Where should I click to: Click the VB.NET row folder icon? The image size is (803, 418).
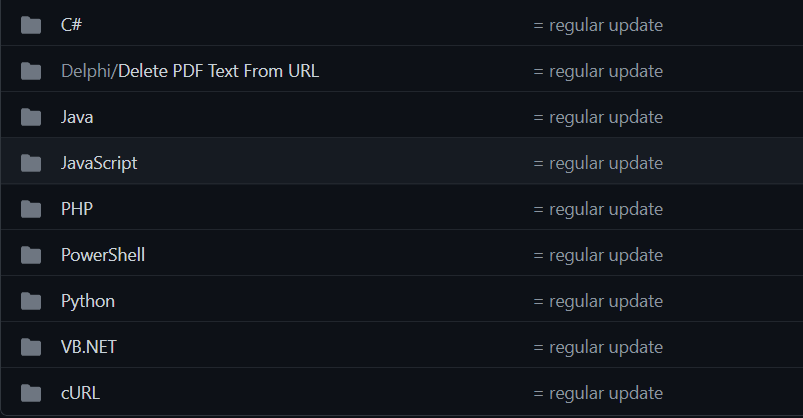[x=31, y=347]
